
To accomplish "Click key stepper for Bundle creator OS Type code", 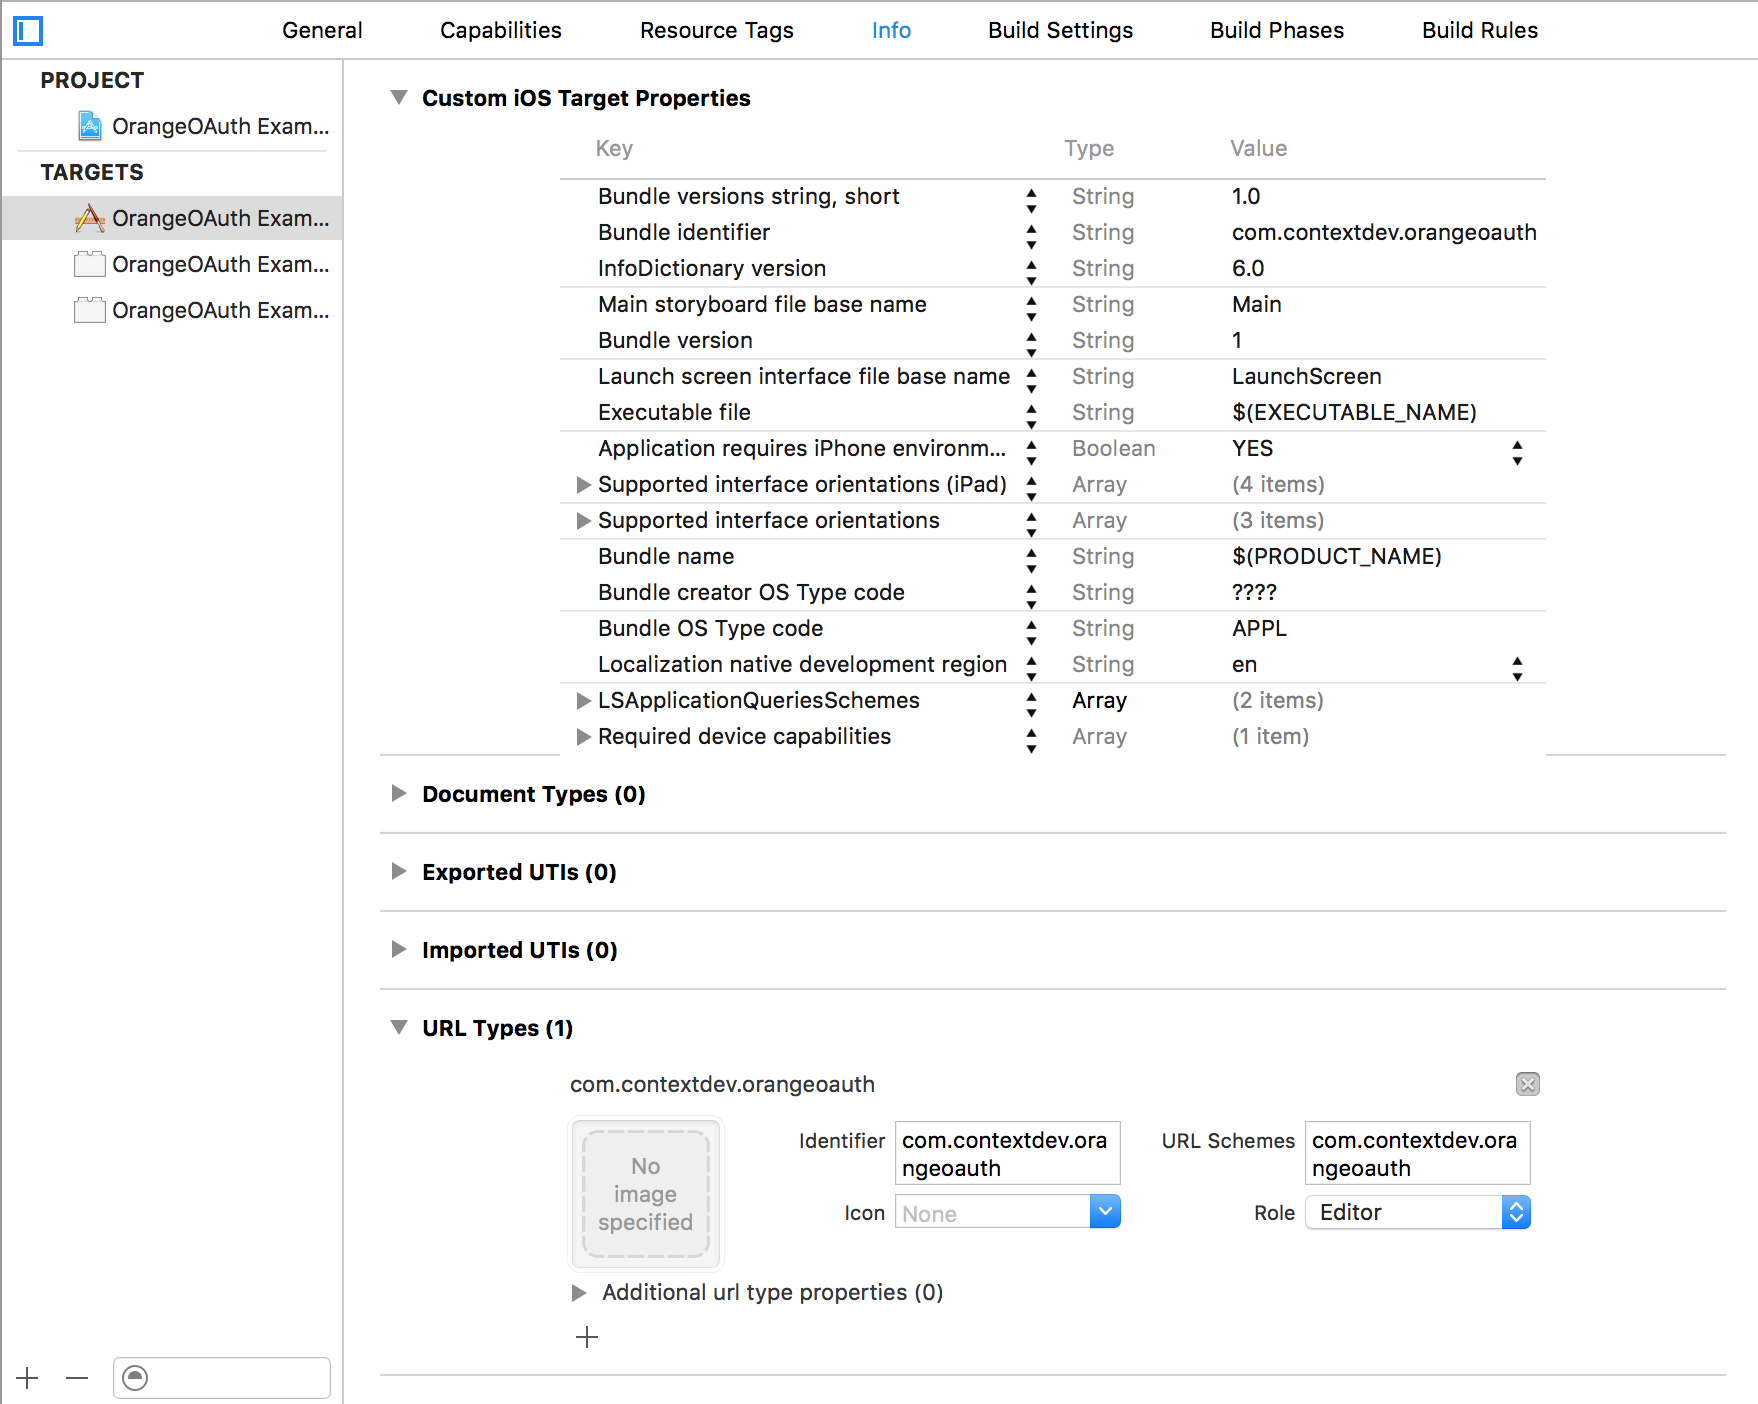I will 1031,597.
